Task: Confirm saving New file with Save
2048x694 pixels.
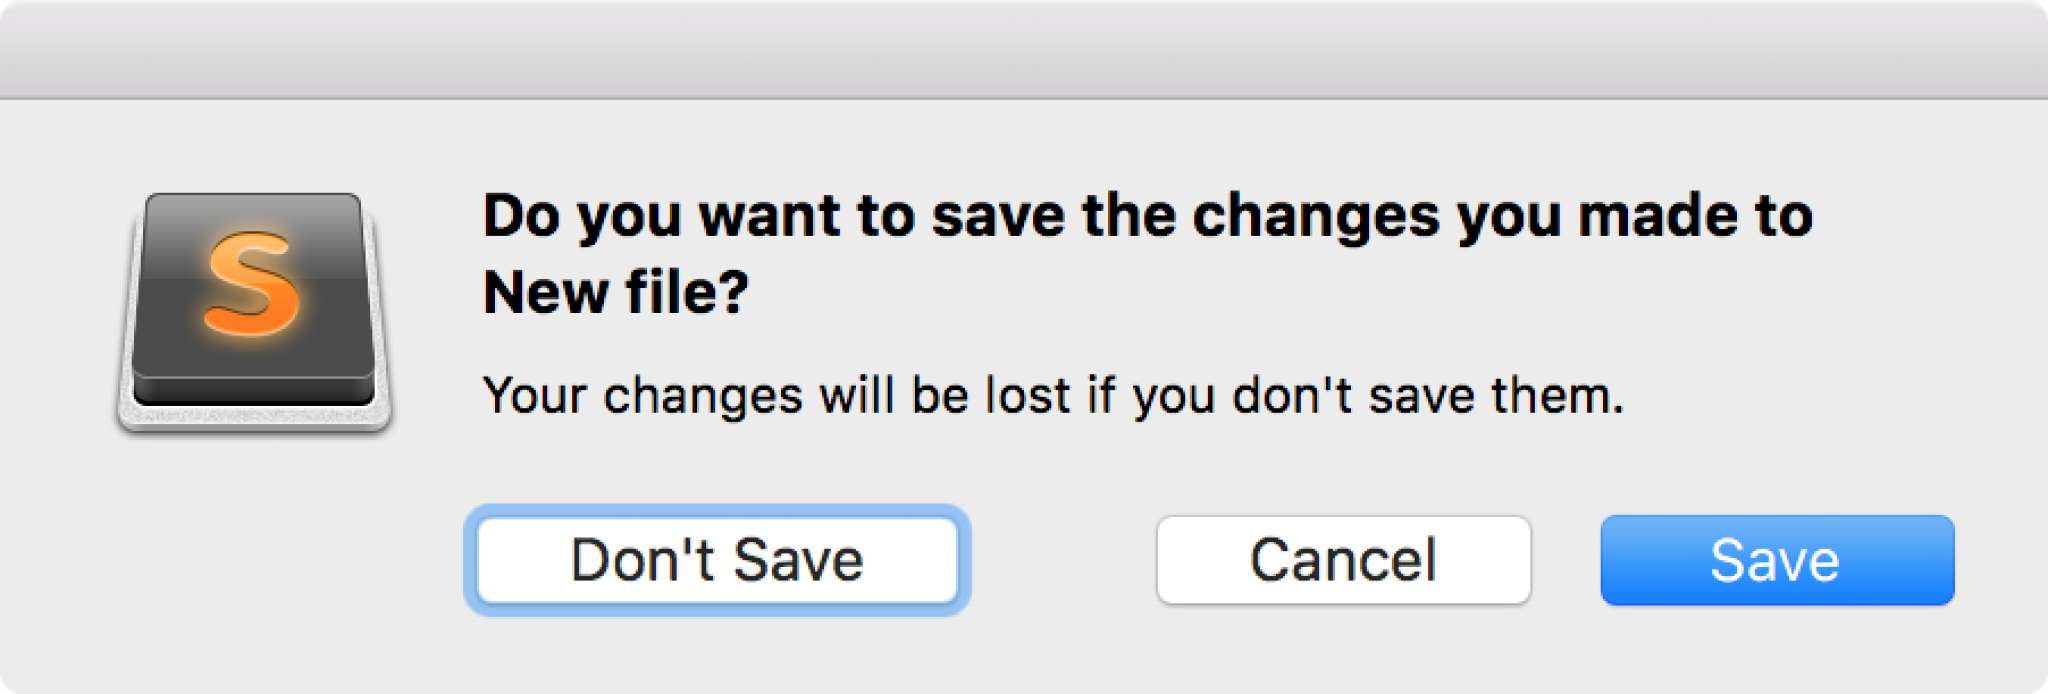Action: 1776,560
